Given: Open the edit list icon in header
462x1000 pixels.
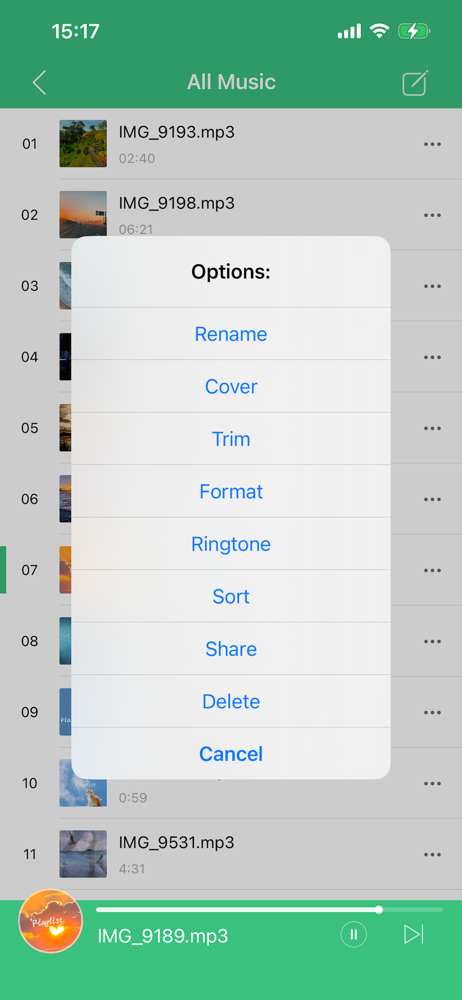Looking at the screenshot, I should click(x=415, y=83).
